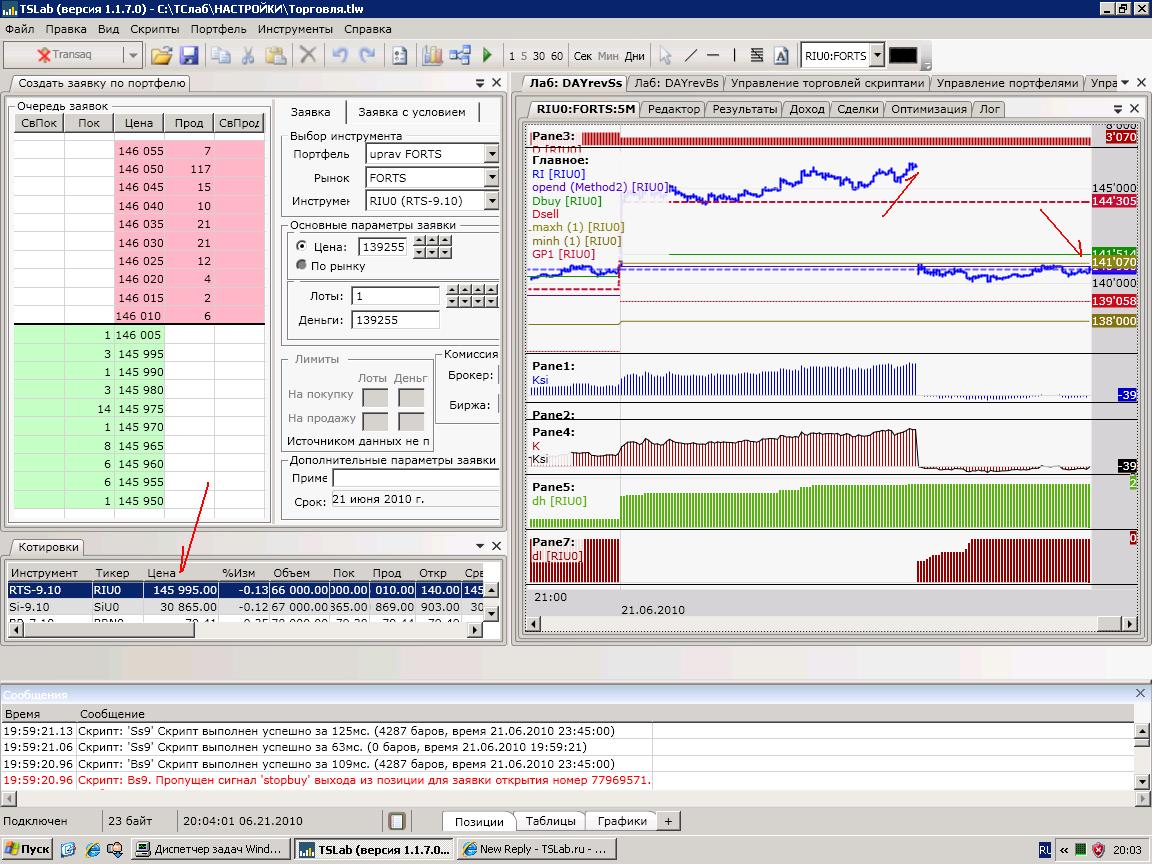Switch to the 'Заявка с условием' tab
The image size is (1152, 864).
(x=411, y=112)
